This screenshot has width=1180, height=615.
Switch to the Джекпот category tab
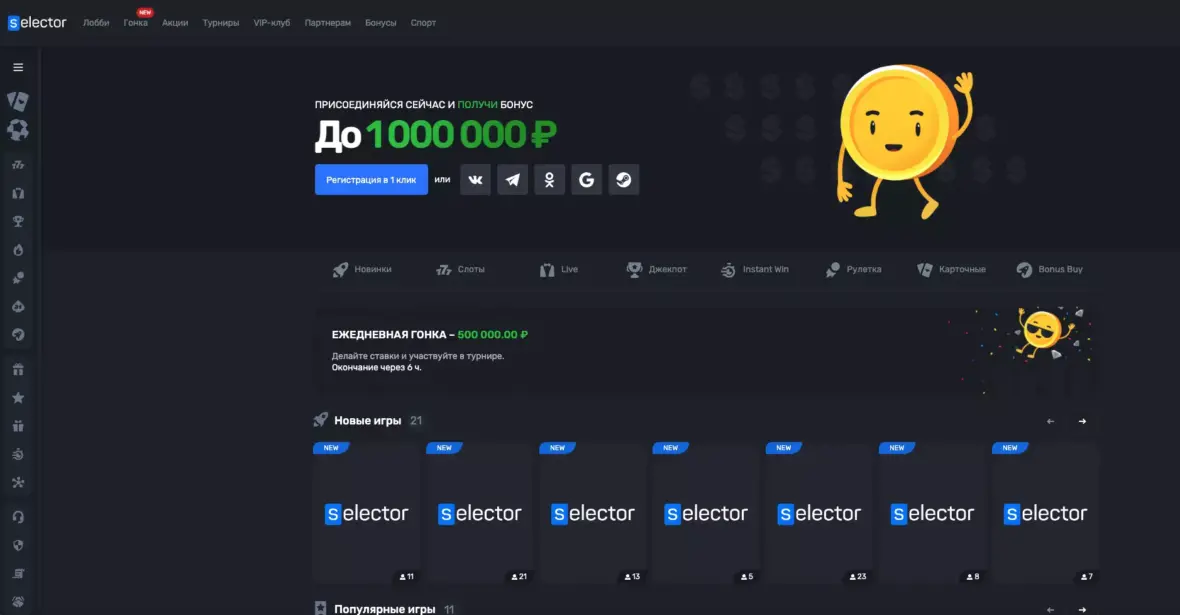coord(657,270)
